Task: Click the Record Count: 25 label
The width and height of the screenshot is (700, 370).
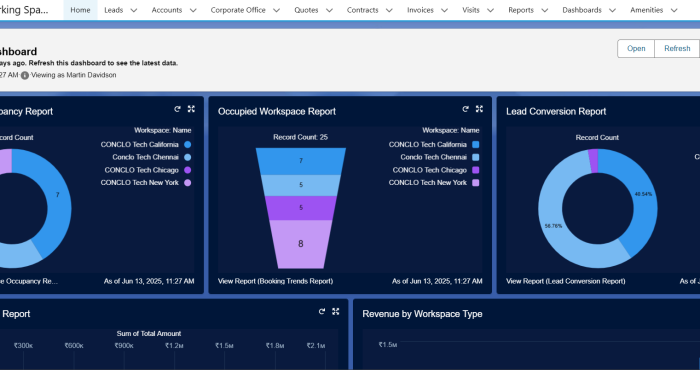Action: pos(300,137)
